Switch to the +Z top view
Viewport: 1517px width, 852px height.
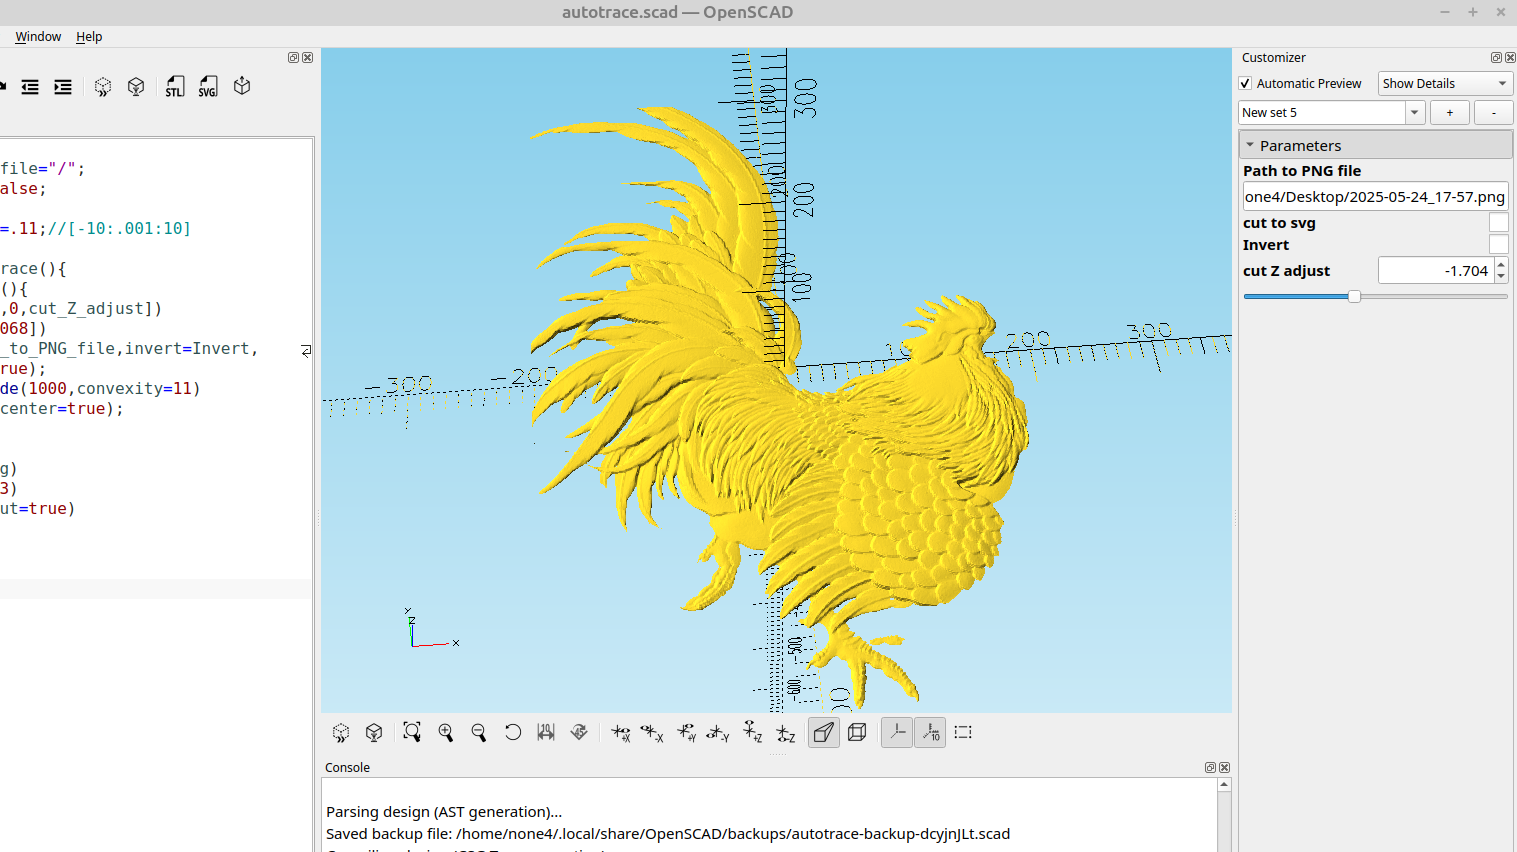[753, 733]
